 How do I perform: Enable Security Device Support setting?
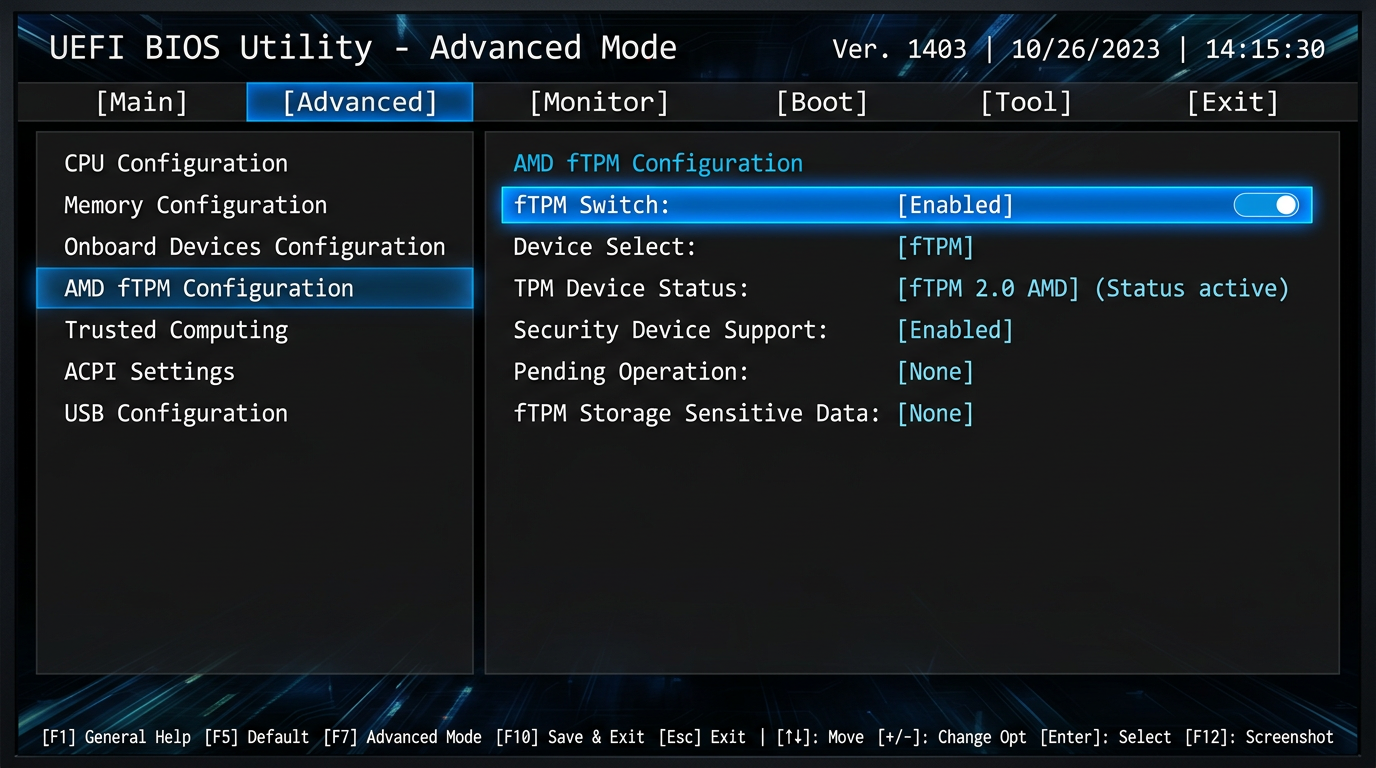953,329
